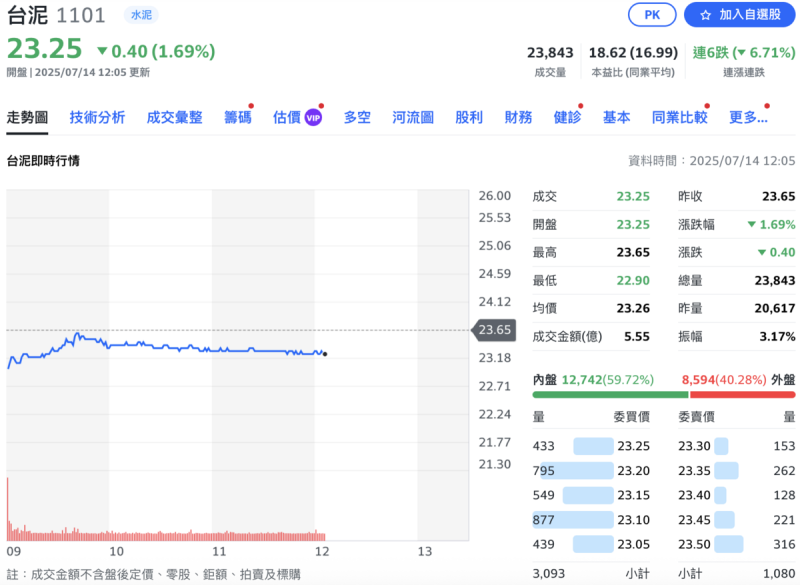Click the ask price 23.45 row

click(737, 520)
